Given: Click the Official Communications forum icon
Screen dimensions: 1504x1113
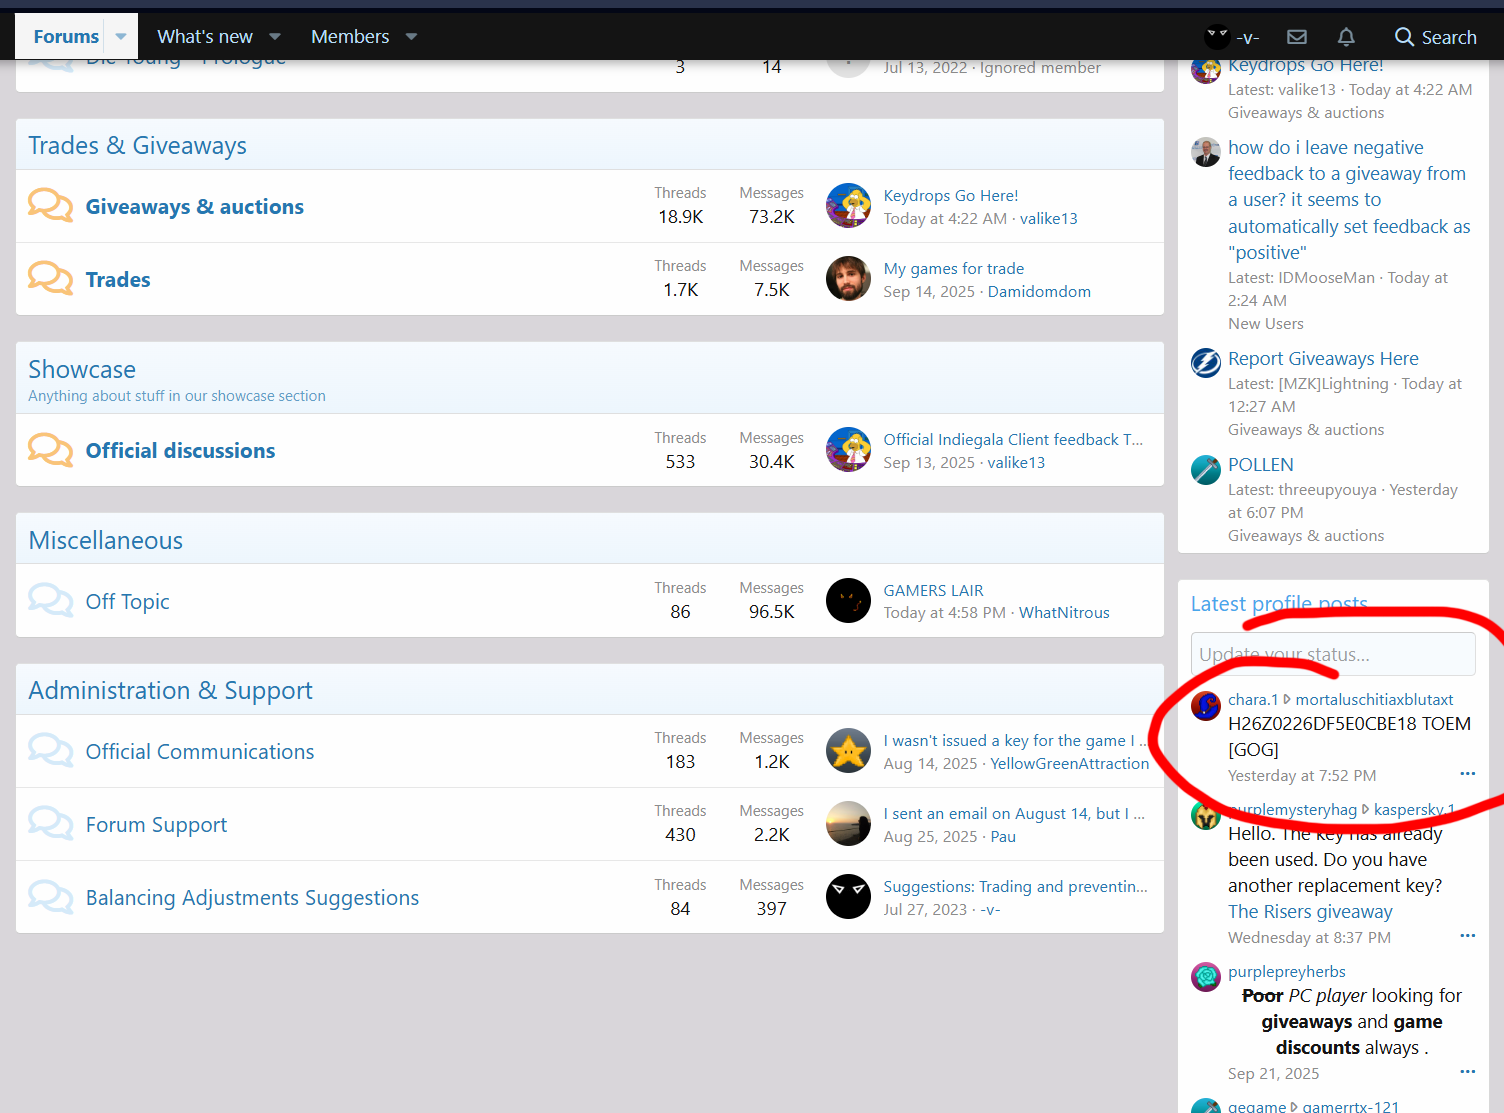Looking at the screenshot, I should tap(50, 750).
